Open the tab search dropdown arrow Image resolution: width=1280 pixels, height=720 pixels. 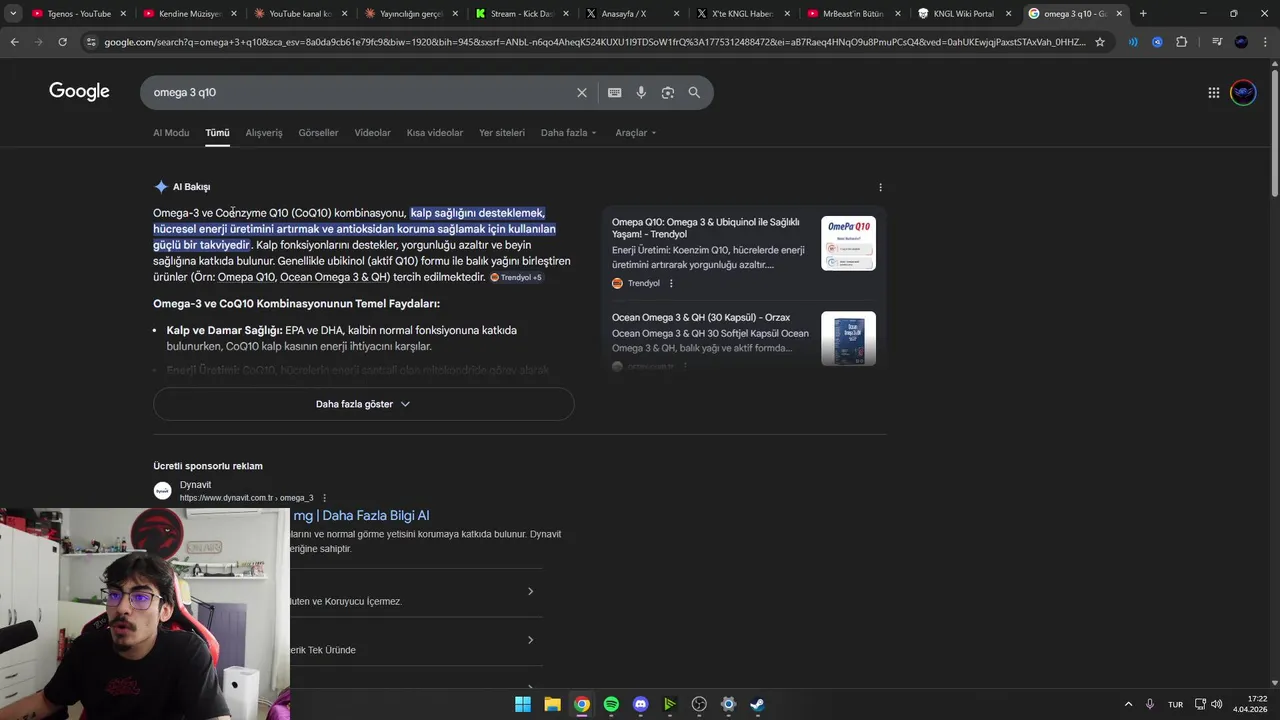pos(13,14)
